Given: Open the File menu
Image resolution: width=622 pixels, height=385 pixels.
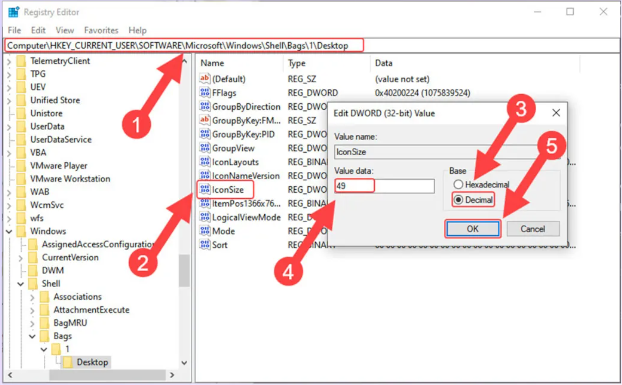Looking at the screenshot, I should (14, 30).
